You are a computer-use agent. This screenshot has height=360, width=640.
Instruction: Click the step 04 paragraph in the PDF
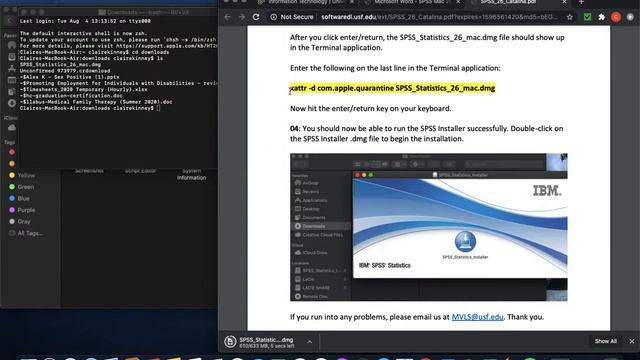pos(427,133)
